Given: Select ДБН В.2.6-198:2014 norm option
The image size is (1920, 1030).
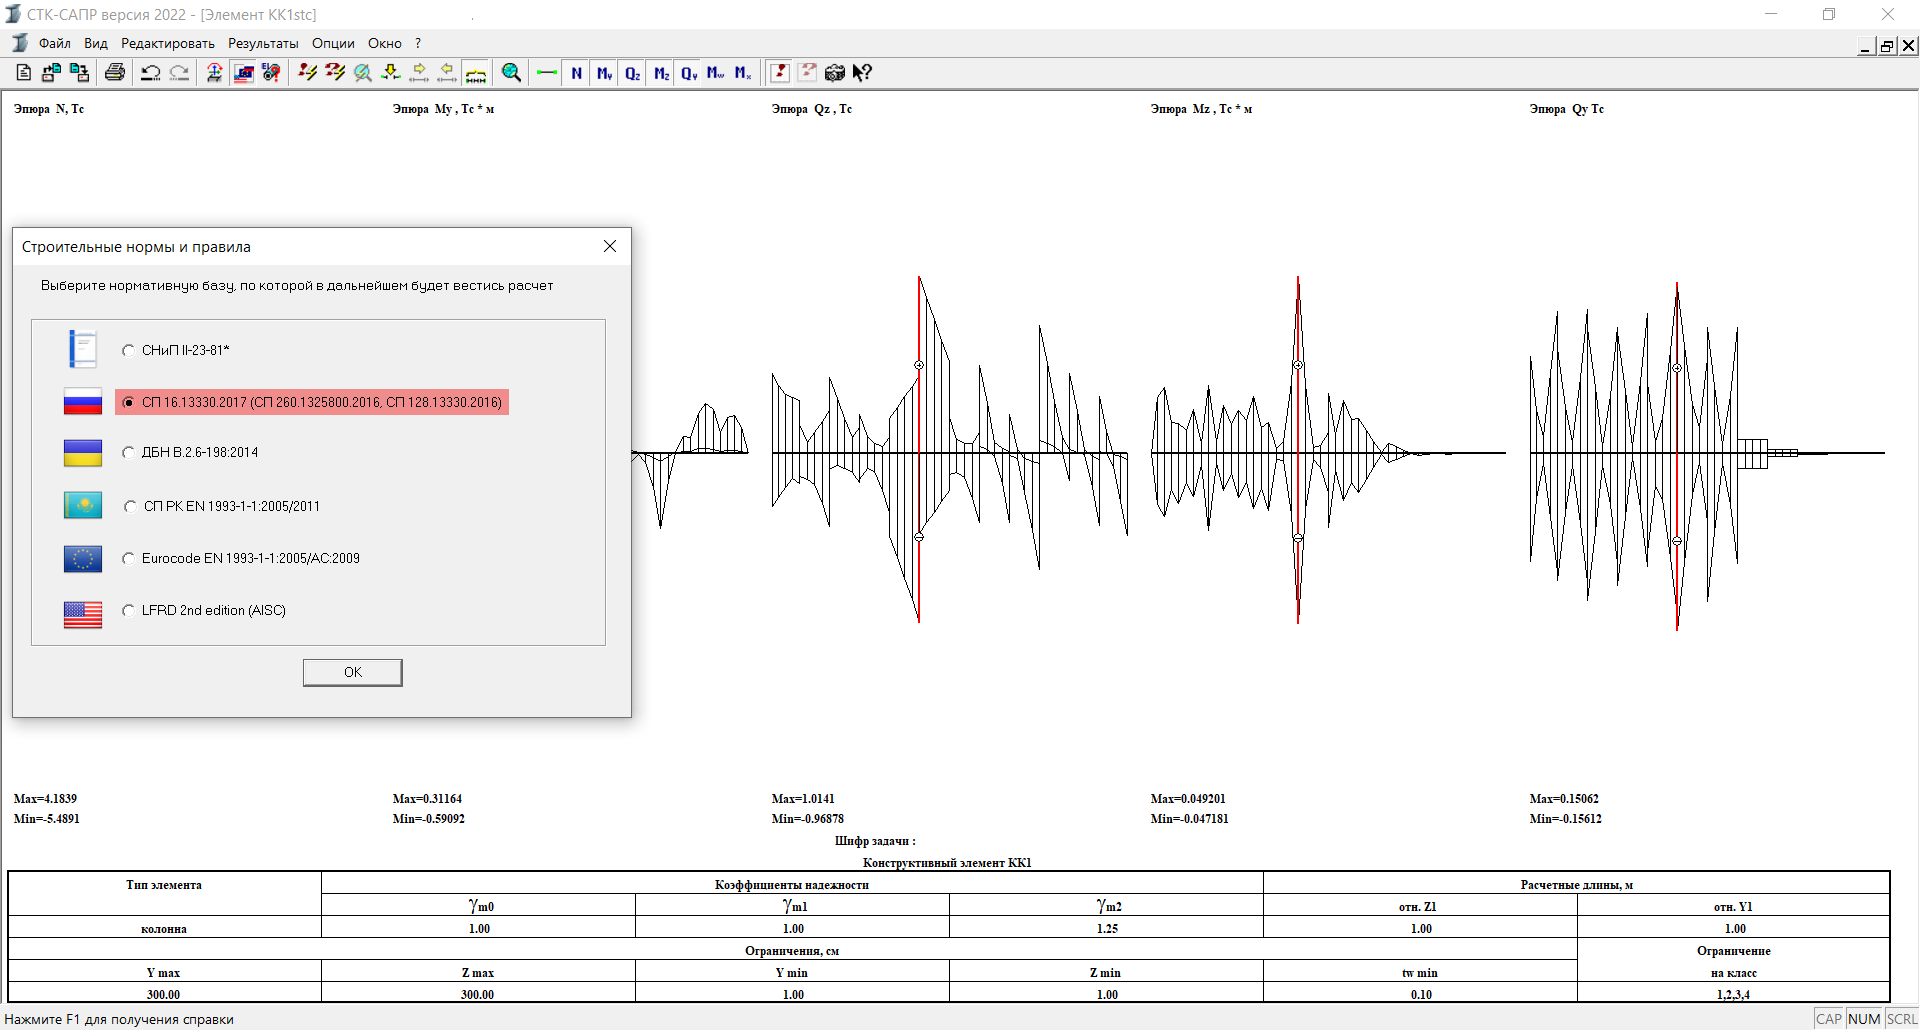Looking at the screenshot, I should 129,453.
